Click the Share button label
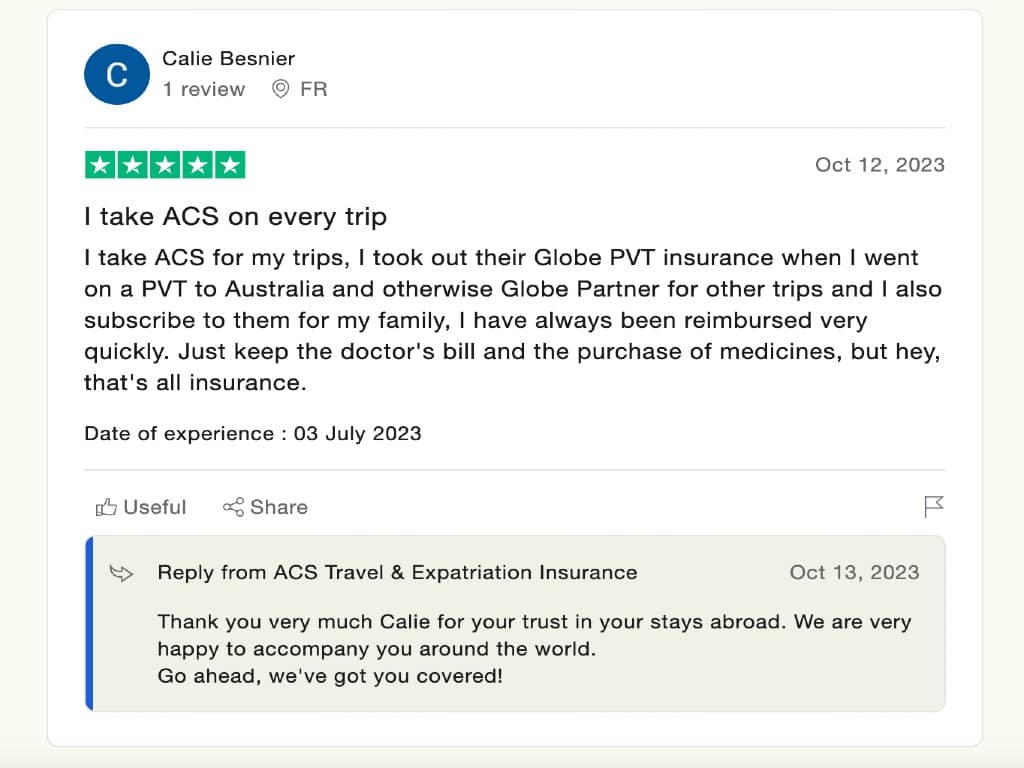 [279, 507]
